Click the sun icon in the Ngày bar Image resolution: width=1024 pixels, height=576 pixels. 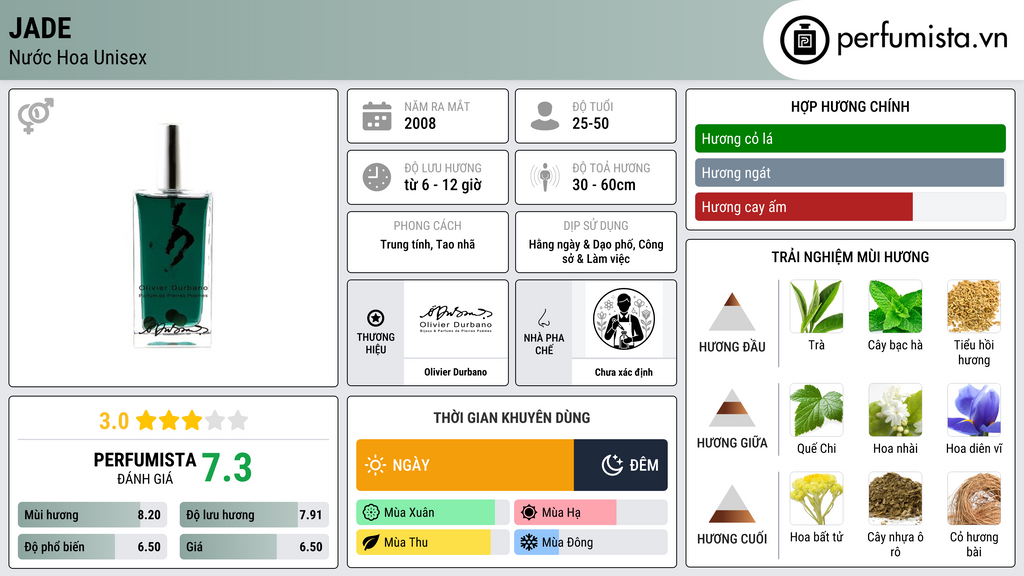click(x=376, y=465)
